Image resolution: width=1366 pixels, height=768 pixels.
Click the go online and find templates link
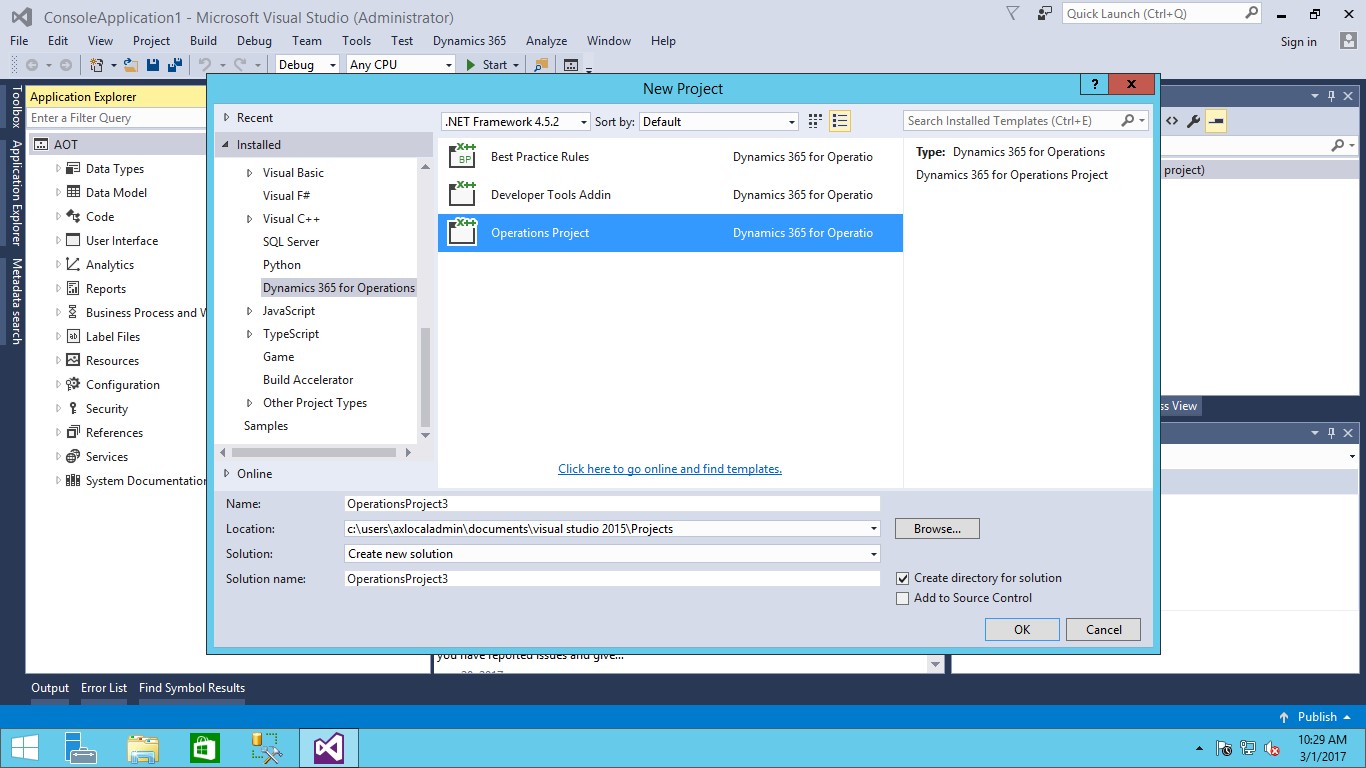pyautogui.click(x=670, y=469)
